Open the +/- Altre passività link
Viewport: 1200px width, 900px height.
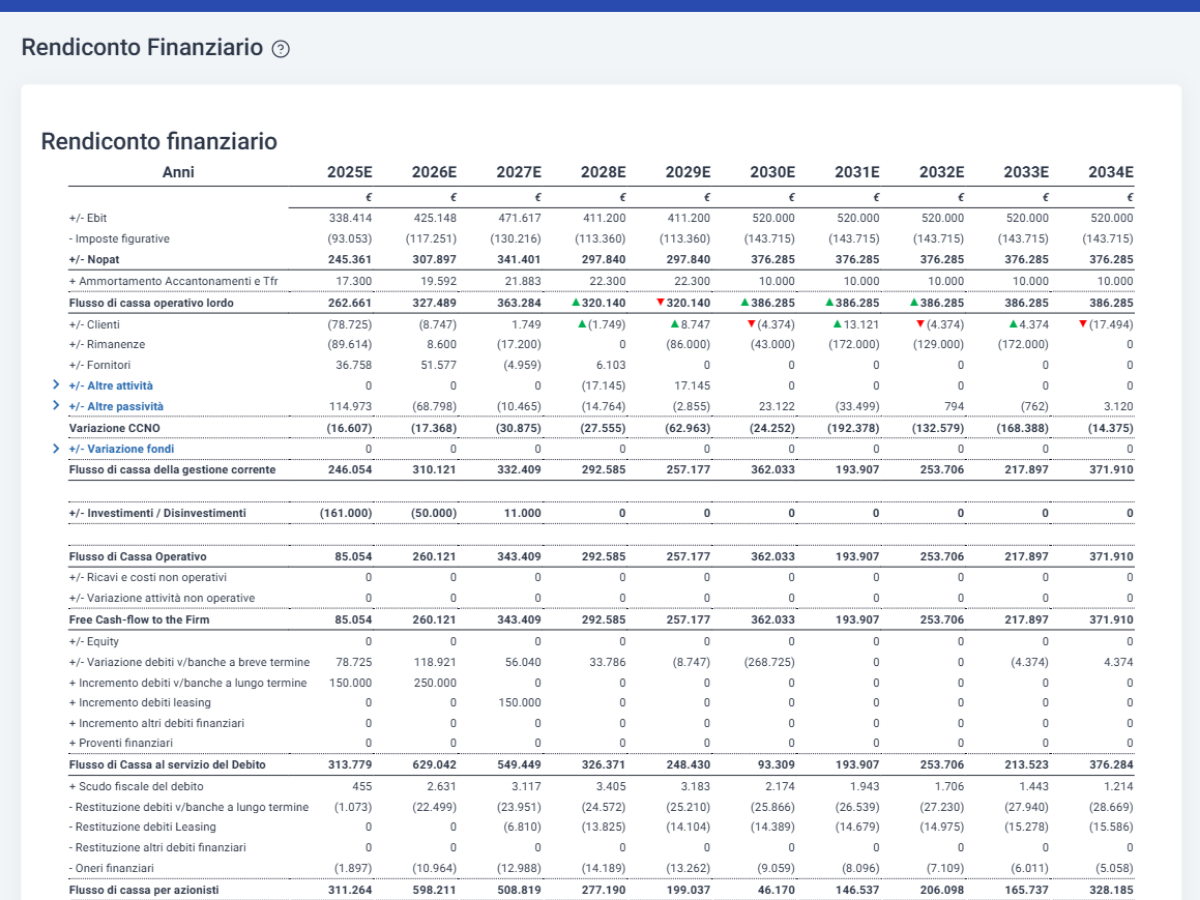(x=116, y=406)
